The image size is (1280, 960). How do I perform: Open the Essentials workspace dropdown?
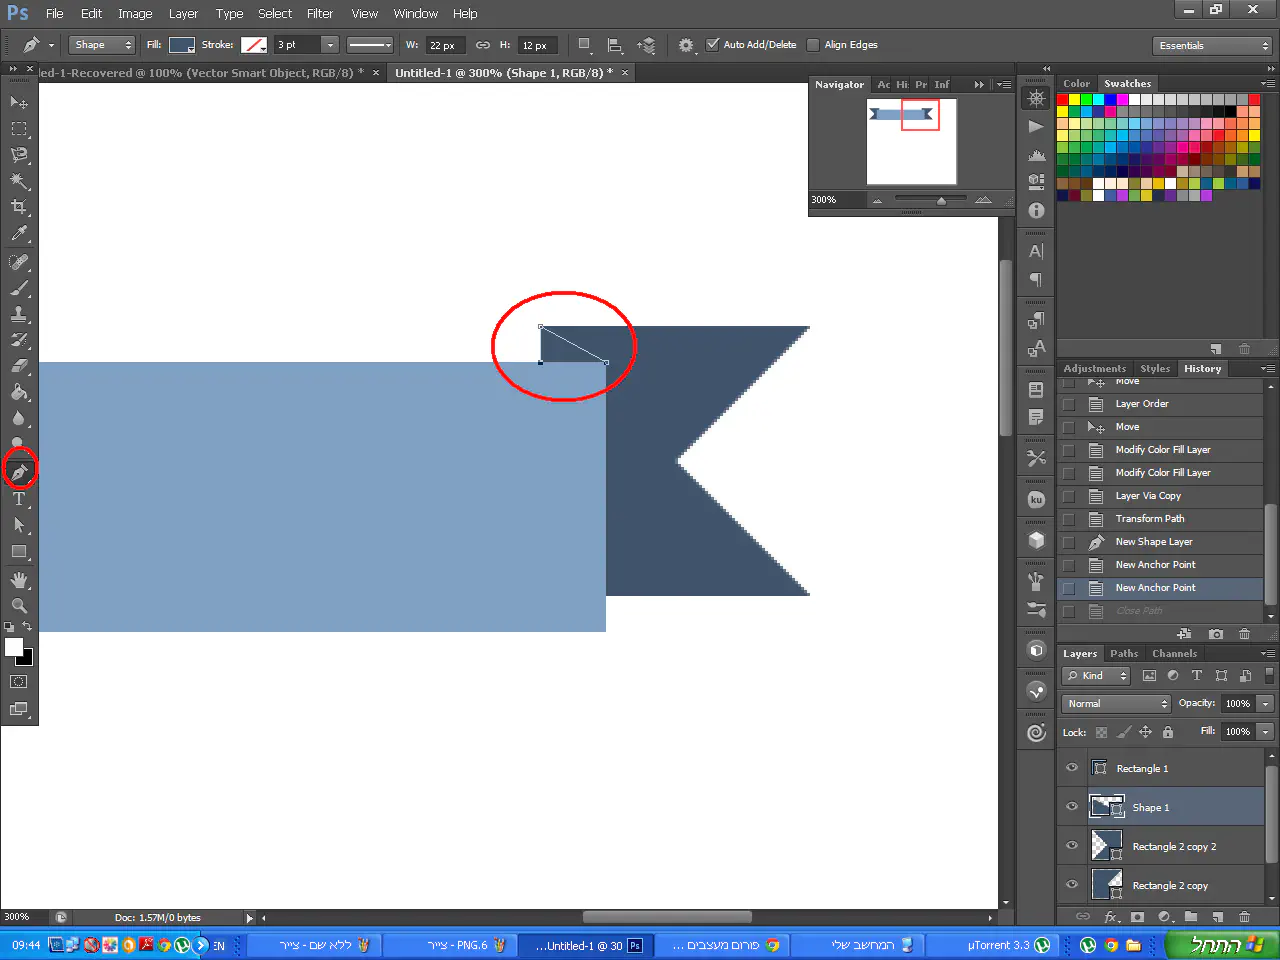(1212, 46)
